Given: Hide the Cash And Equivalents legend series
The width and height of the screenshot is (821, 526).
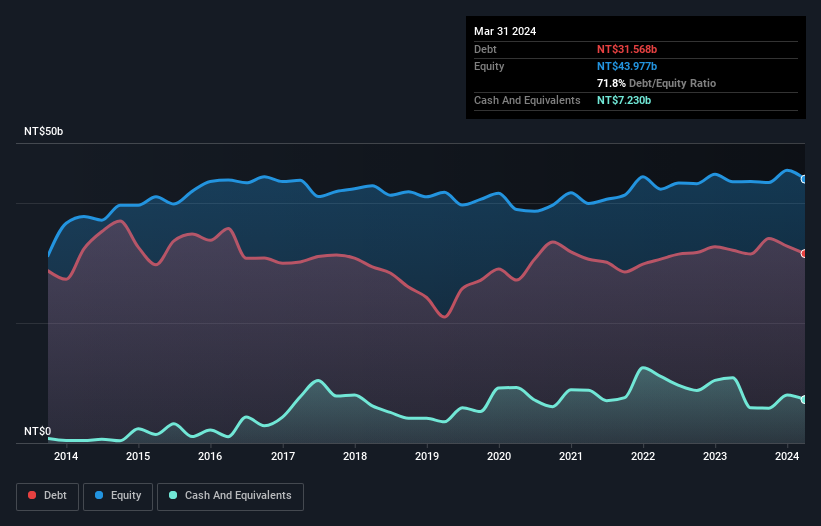Looking at the screenshot, I should tap(230, 495).
